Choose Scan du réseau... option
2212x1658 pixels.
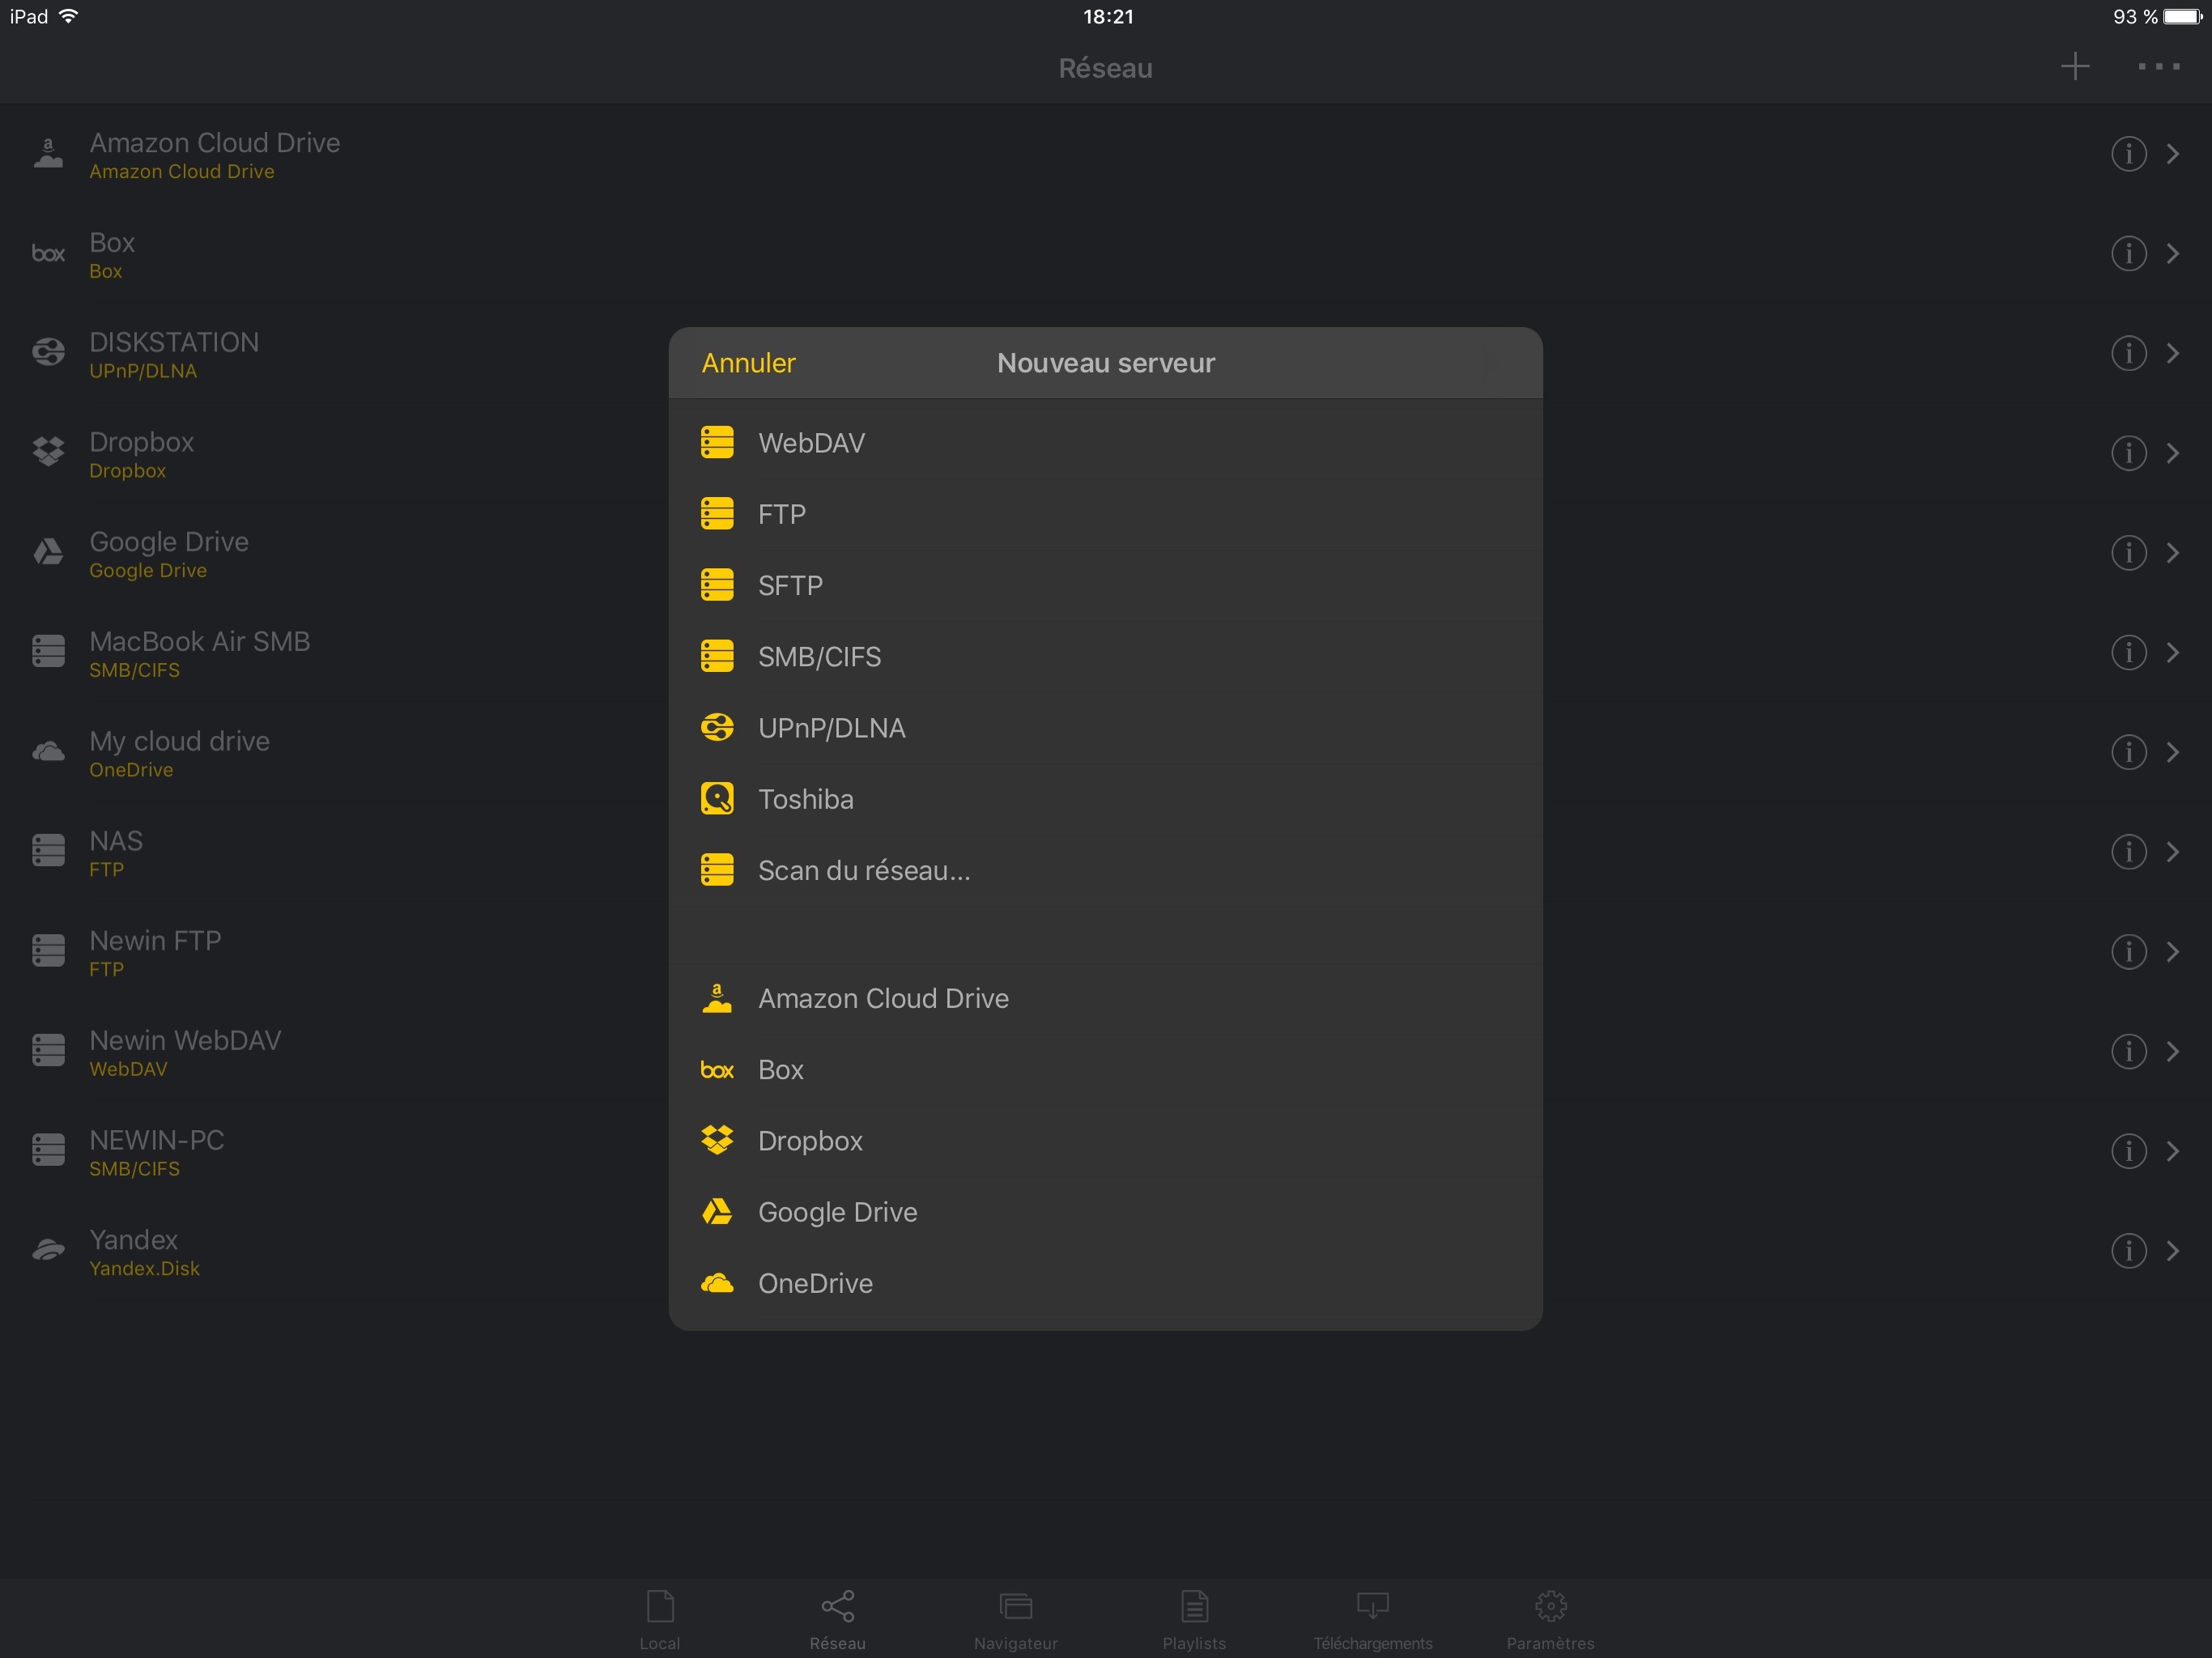coord(863,871)
